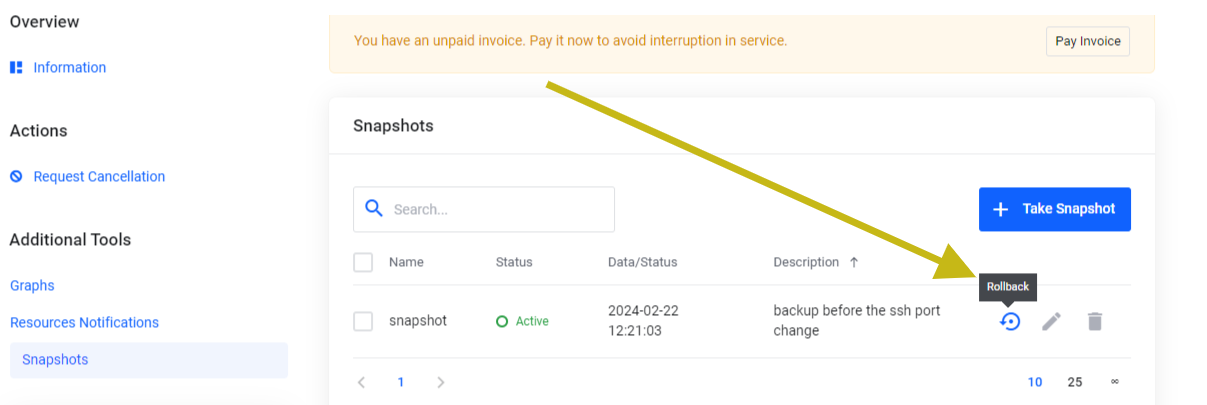
Task: Open the Graphs sidebar link
Action: point(32,285)
